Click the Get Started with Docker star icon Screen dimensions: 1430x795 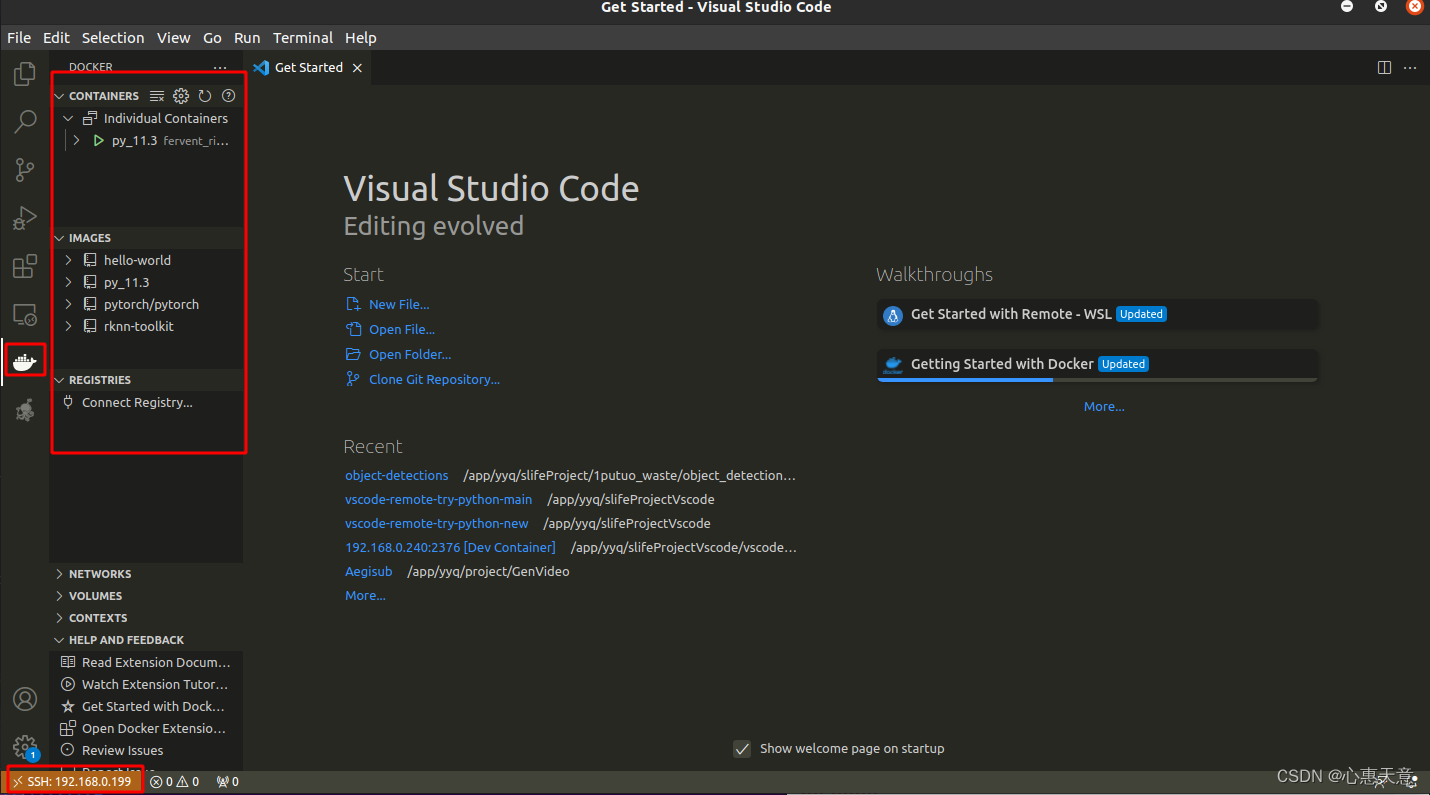coord(68,706)
